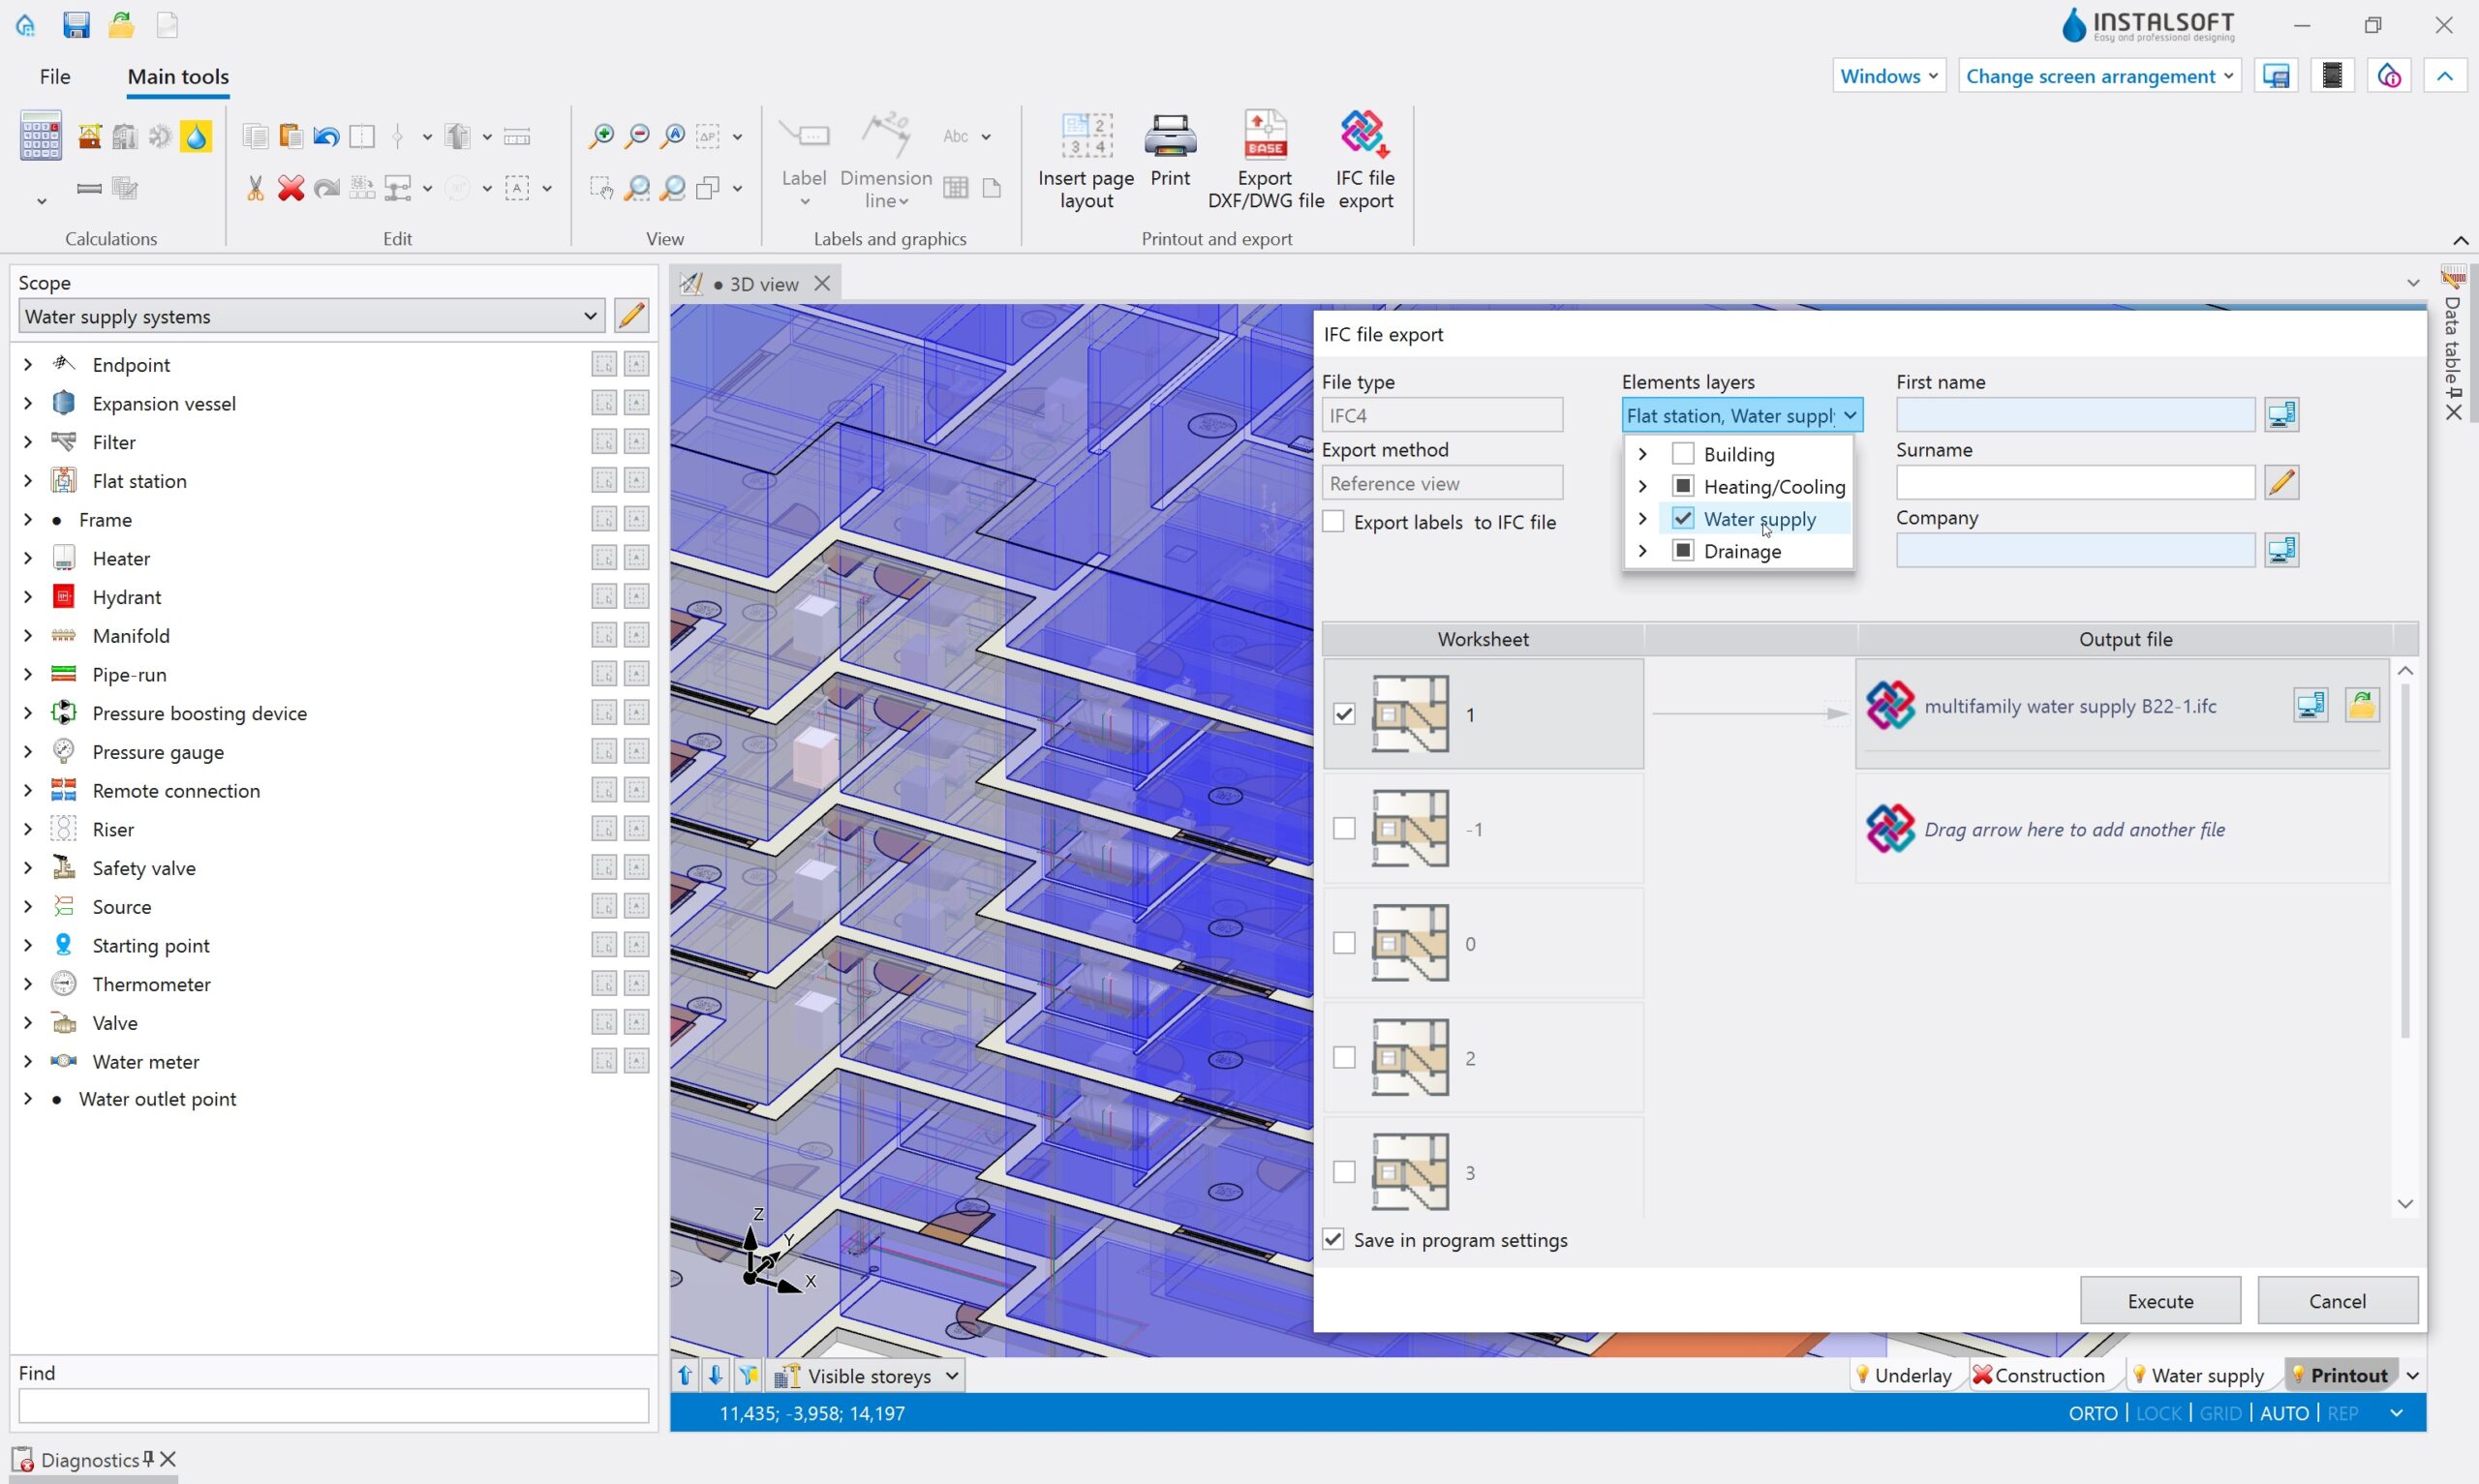
Task: Open the File menu tab
Action: point(55,76)
